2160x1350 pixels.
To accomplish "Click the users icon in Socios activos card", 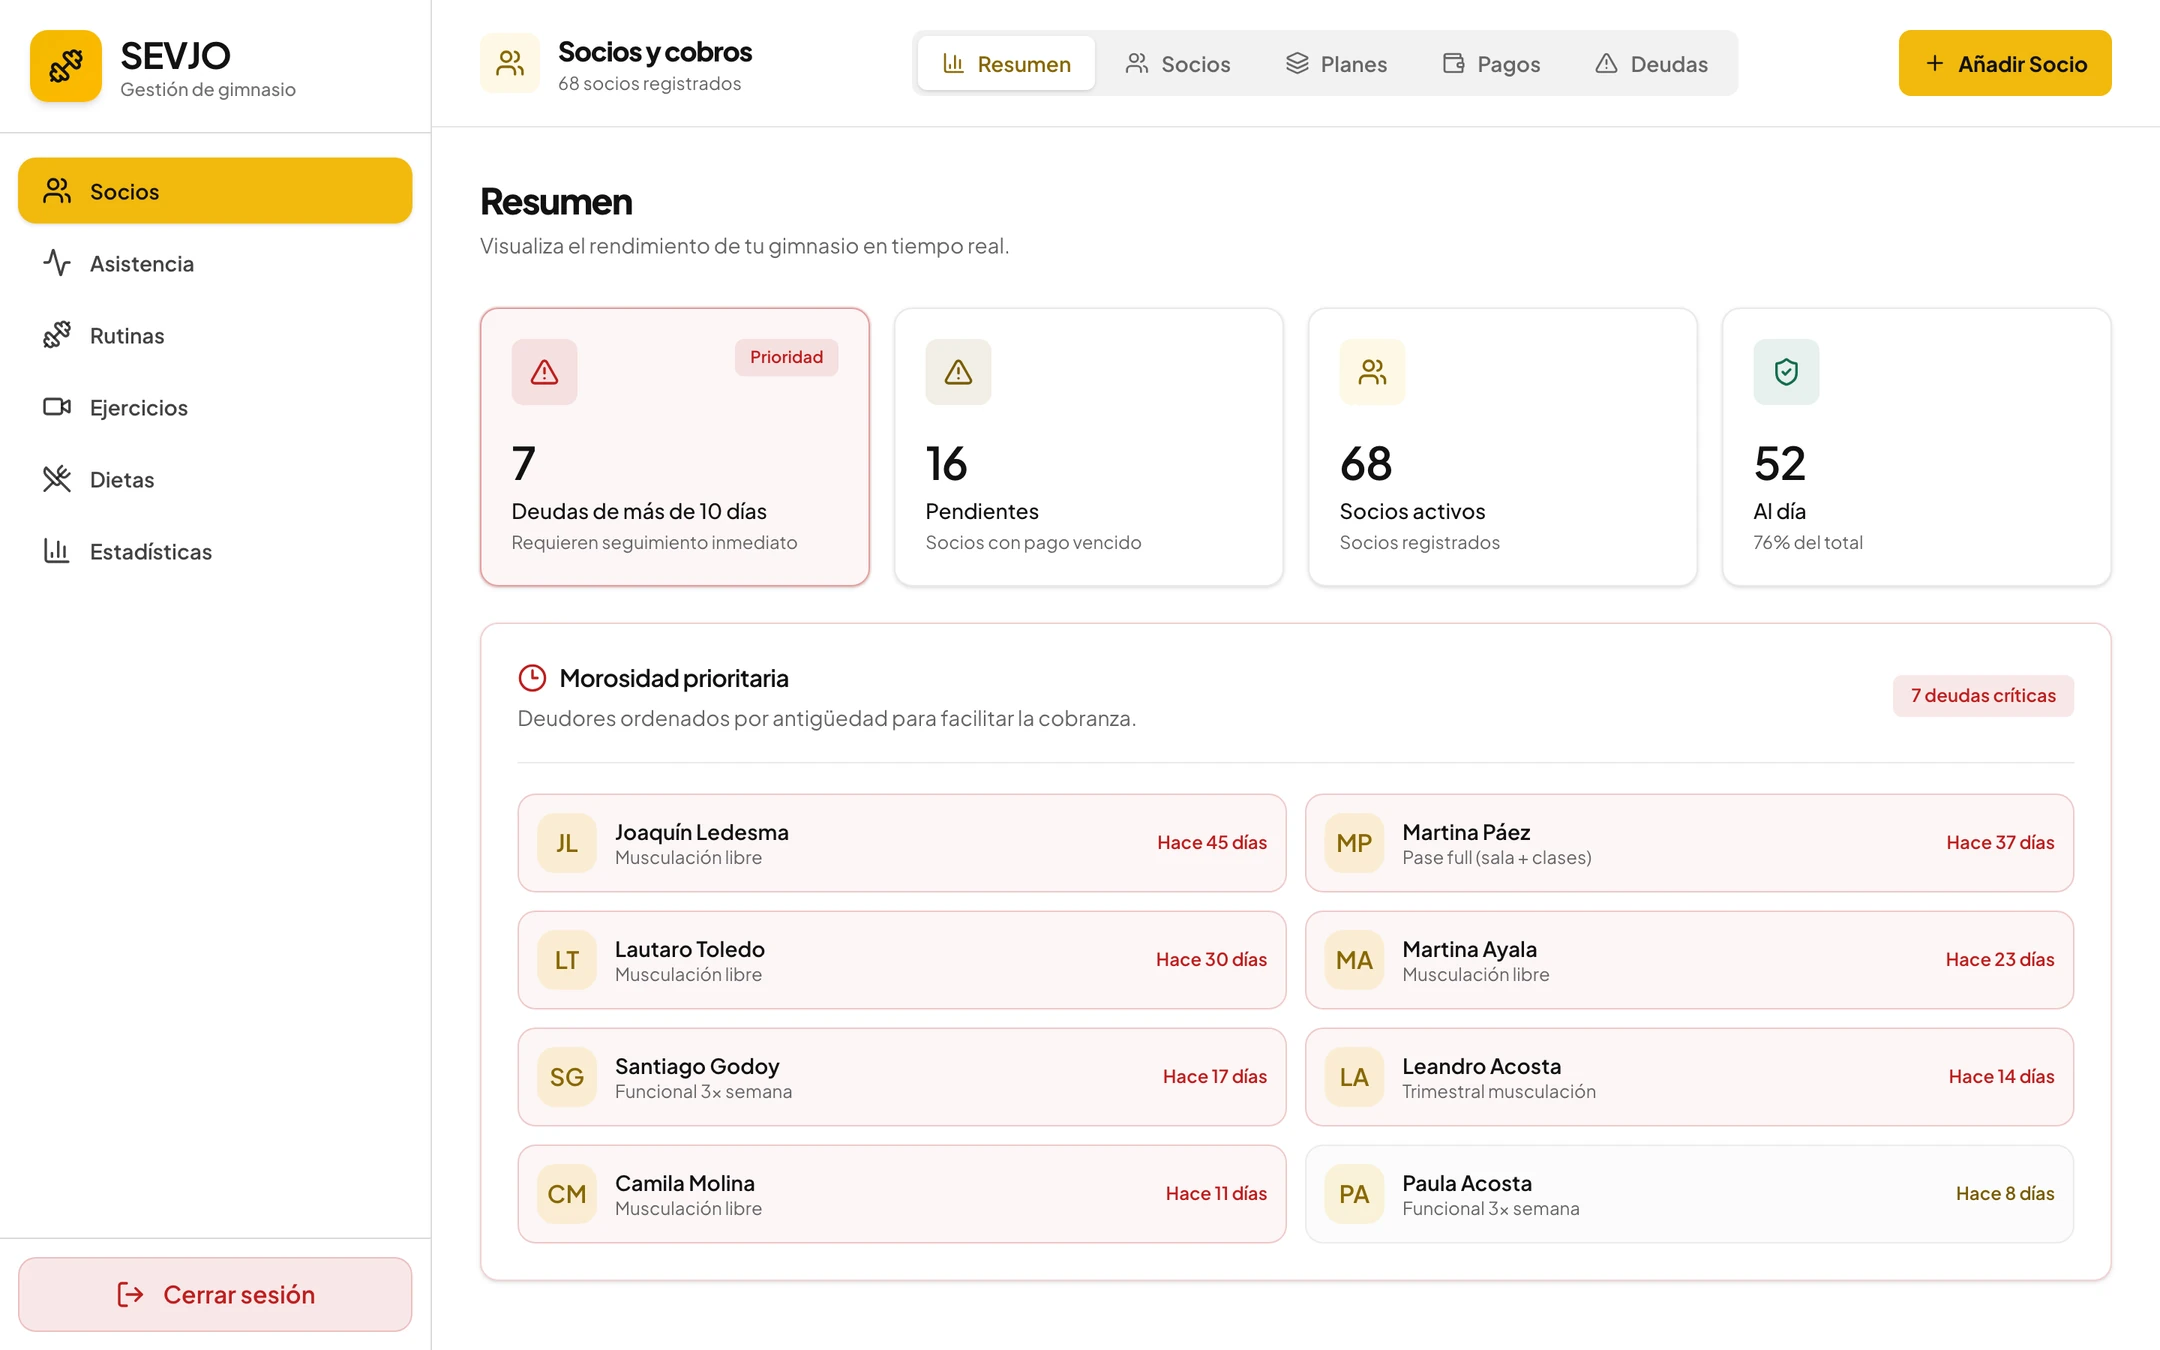I will pos(1372,372).
